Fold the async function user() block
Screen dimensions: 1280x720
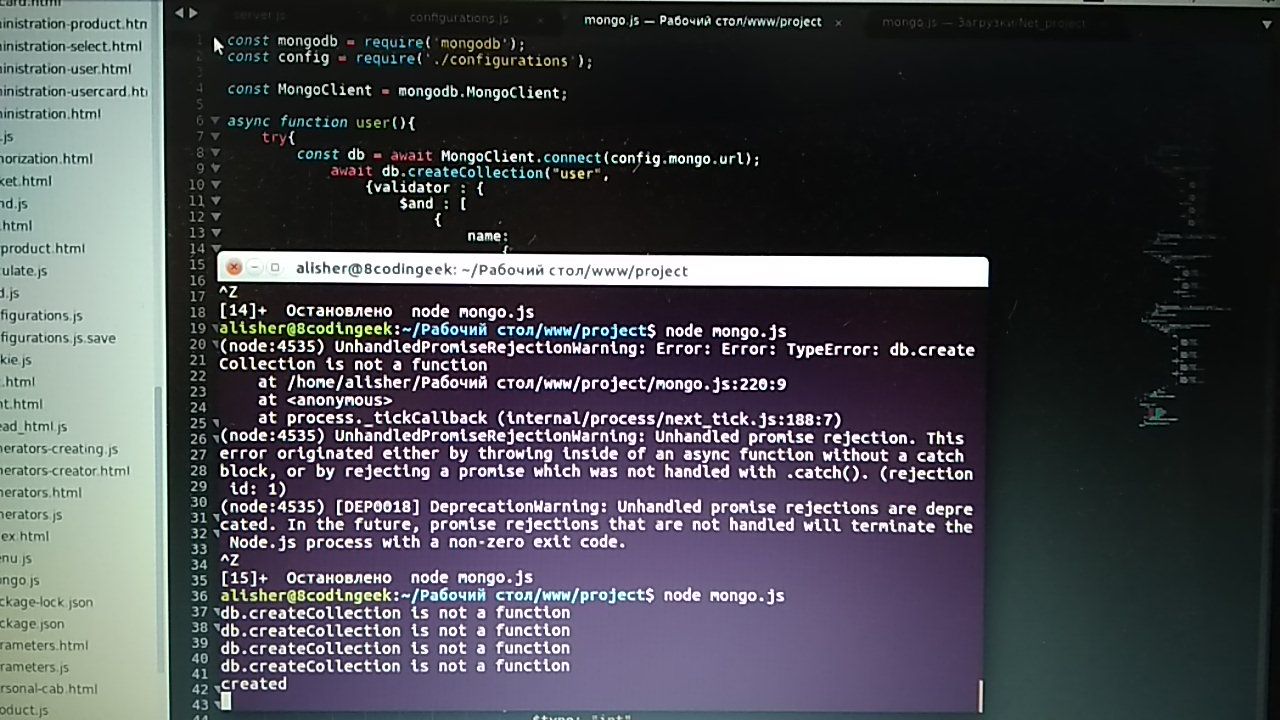[215, 120]
